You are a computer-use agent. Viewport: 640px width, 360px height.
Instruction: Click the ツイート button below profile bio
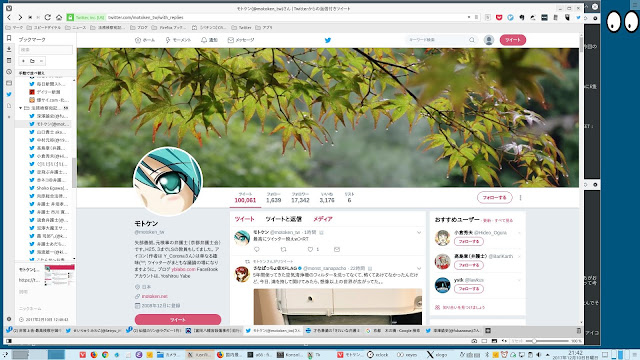coord(178,320)
